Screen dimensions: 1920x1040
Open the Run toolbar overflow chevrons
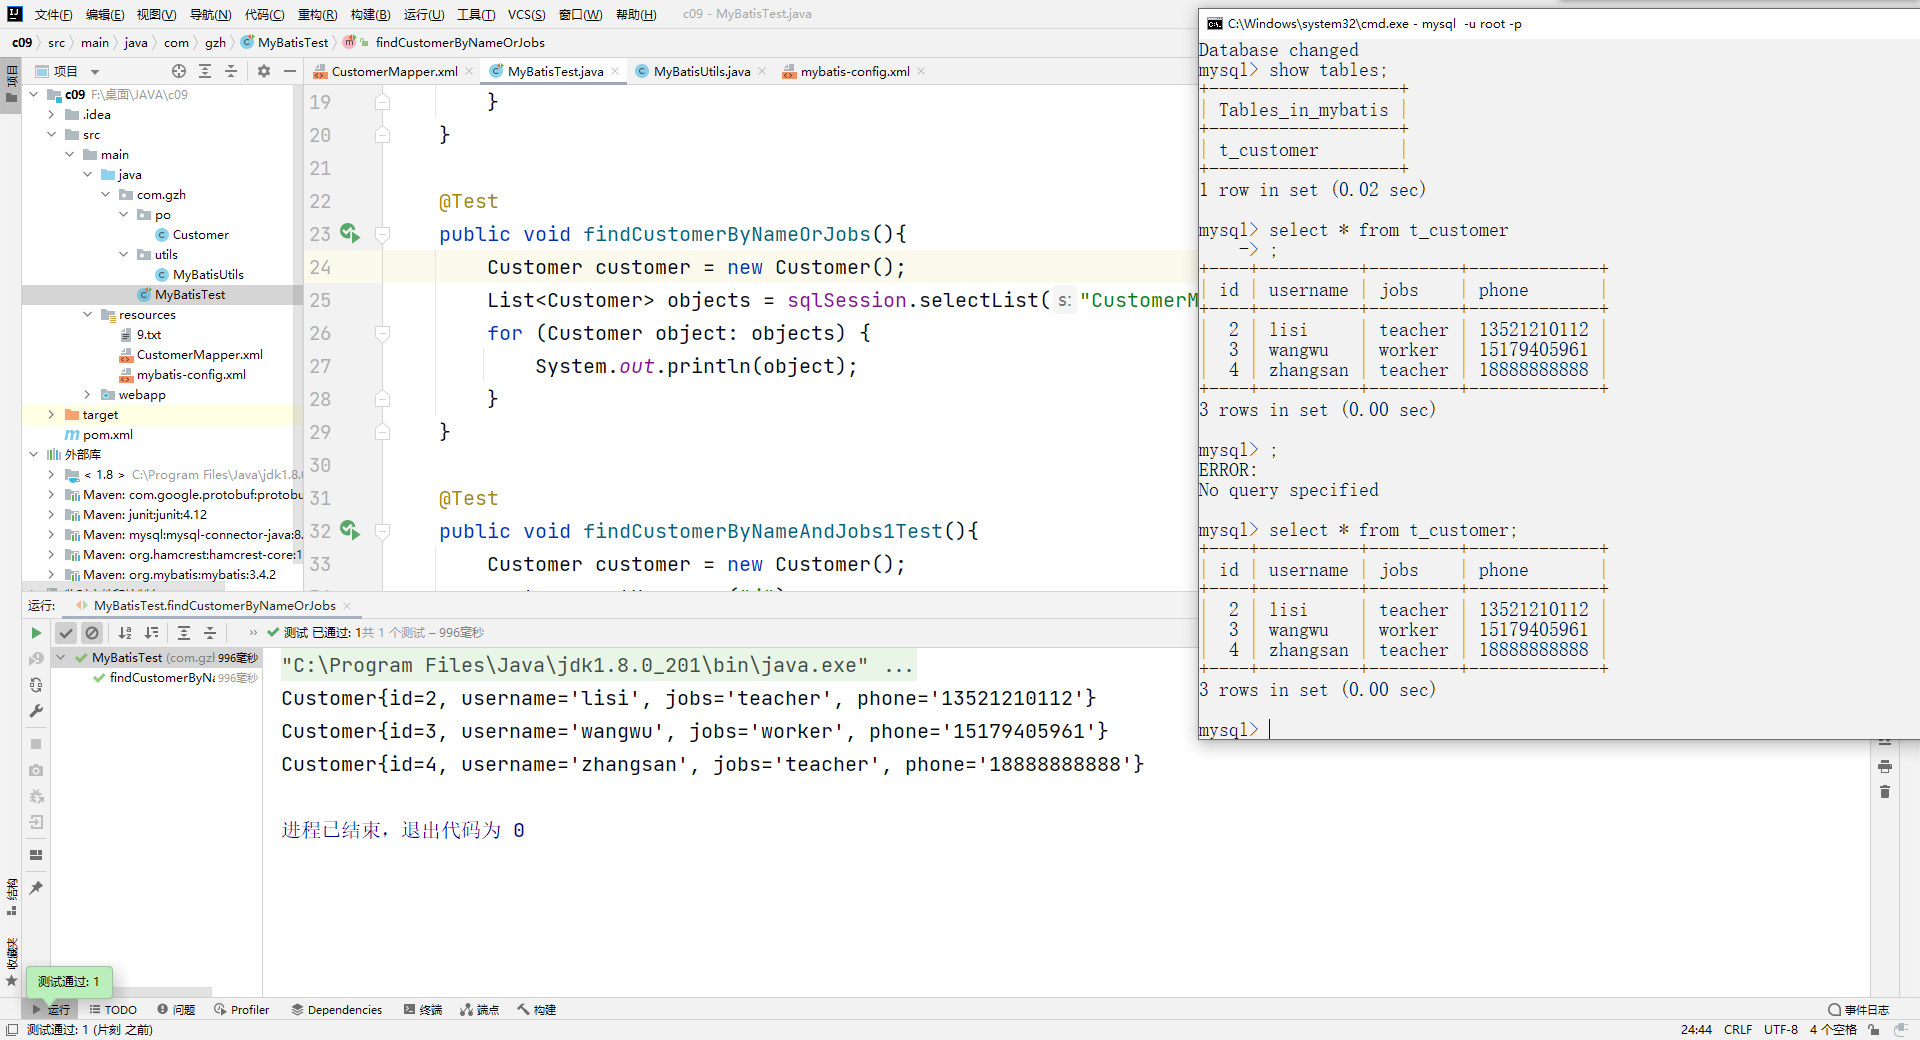(x=253, y=633)
